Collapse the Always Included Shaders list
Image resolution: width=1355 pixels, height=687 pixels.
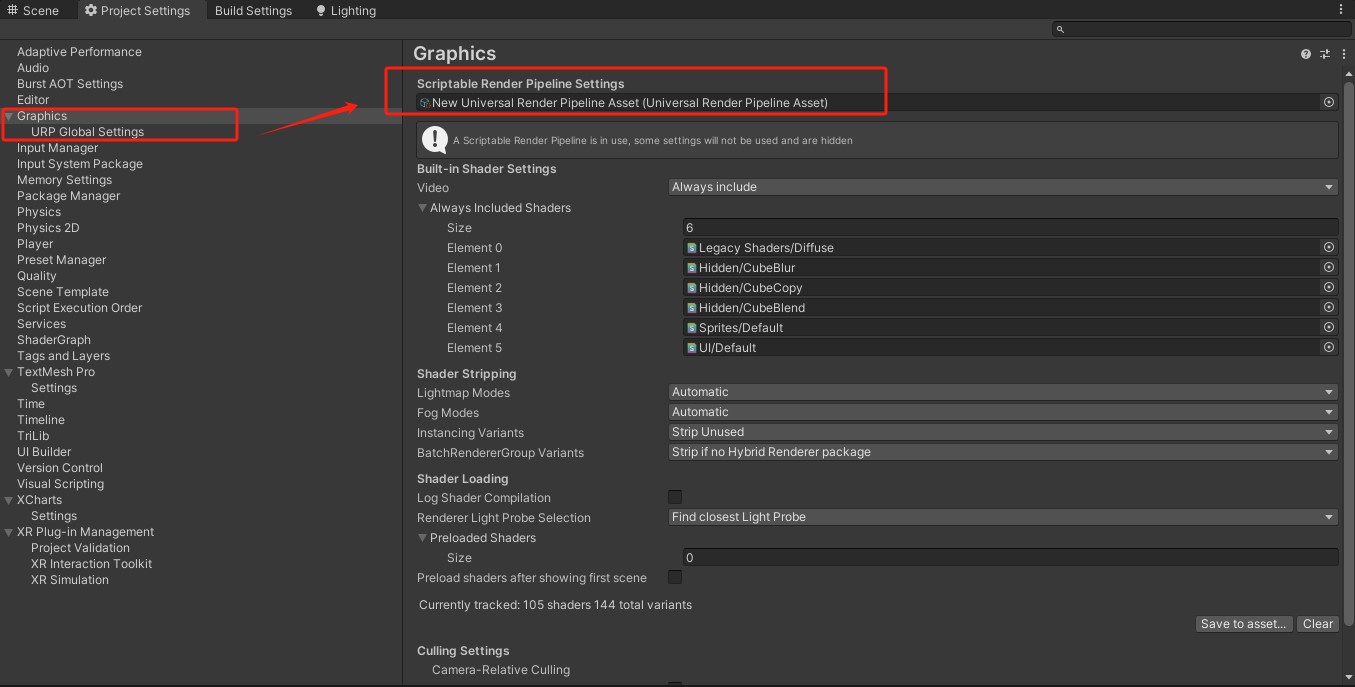click(423, 208)
